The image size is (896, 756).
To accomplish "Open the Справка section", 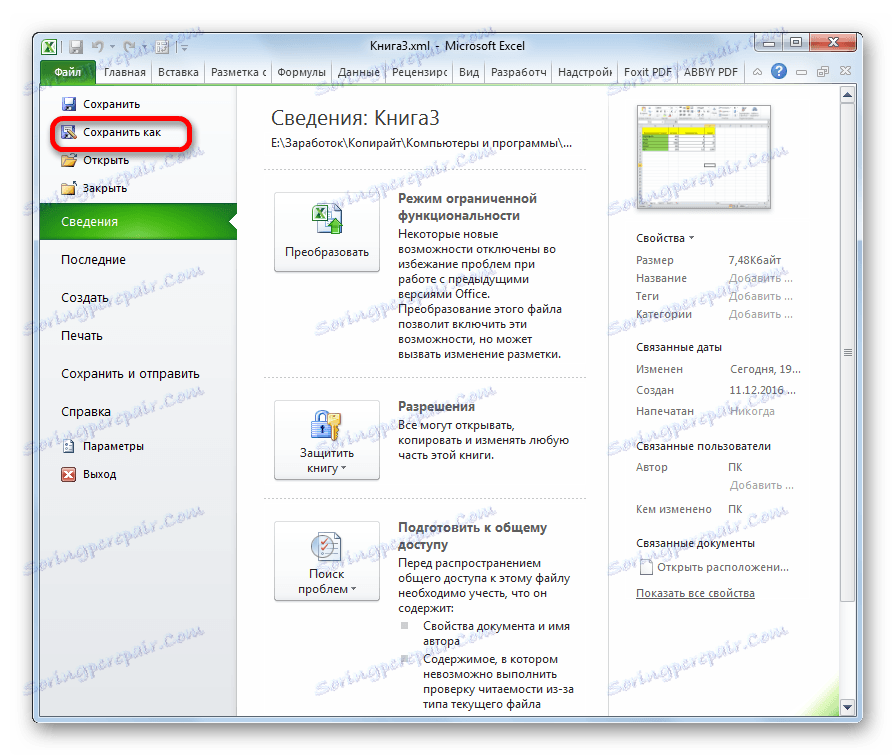I will point(86,411).
